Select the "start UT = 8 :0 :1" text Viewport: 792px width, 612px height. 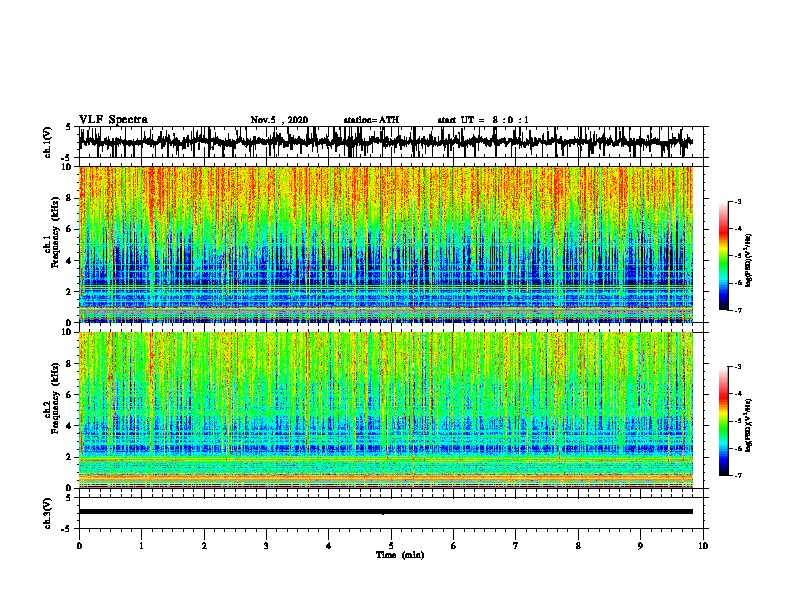point(483,120)
